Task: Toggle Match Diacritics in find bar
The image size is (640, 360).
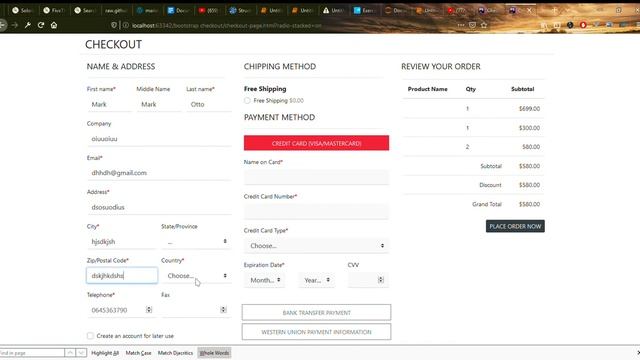Action: click(x=175, y=353)
